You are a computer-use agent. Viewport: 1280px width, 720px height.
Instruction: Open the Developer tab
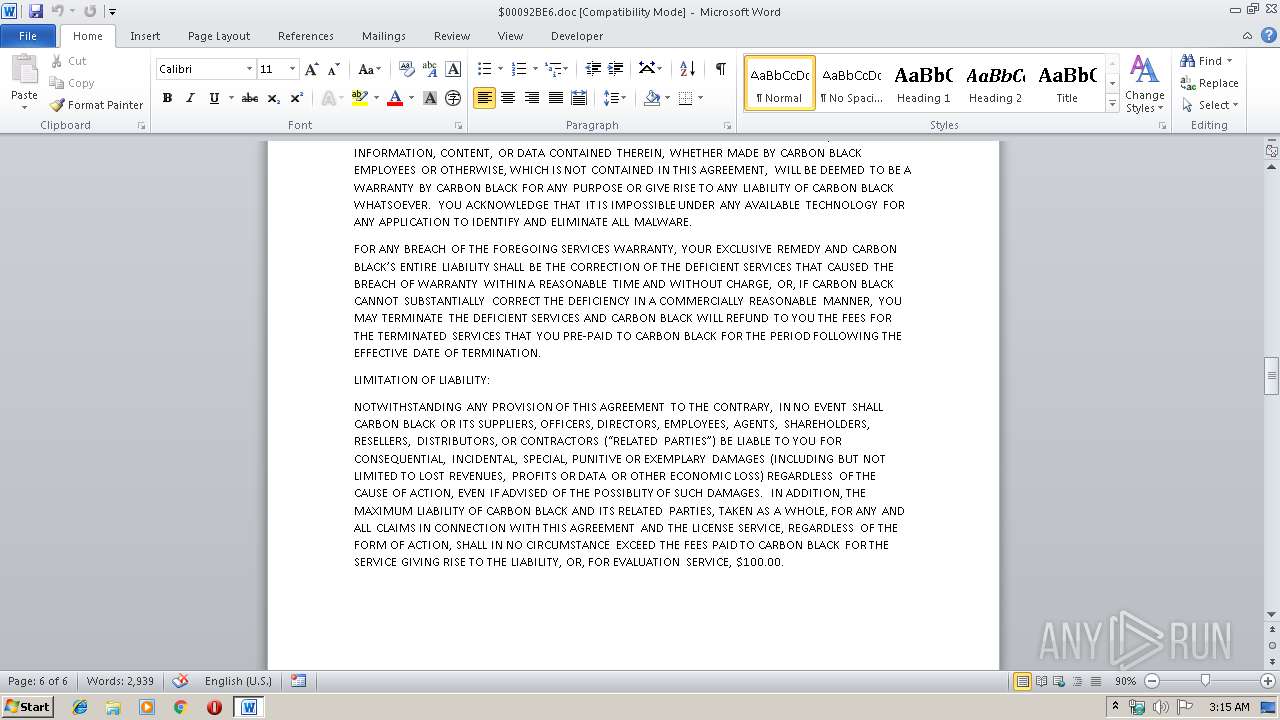(x=577, y=36)
